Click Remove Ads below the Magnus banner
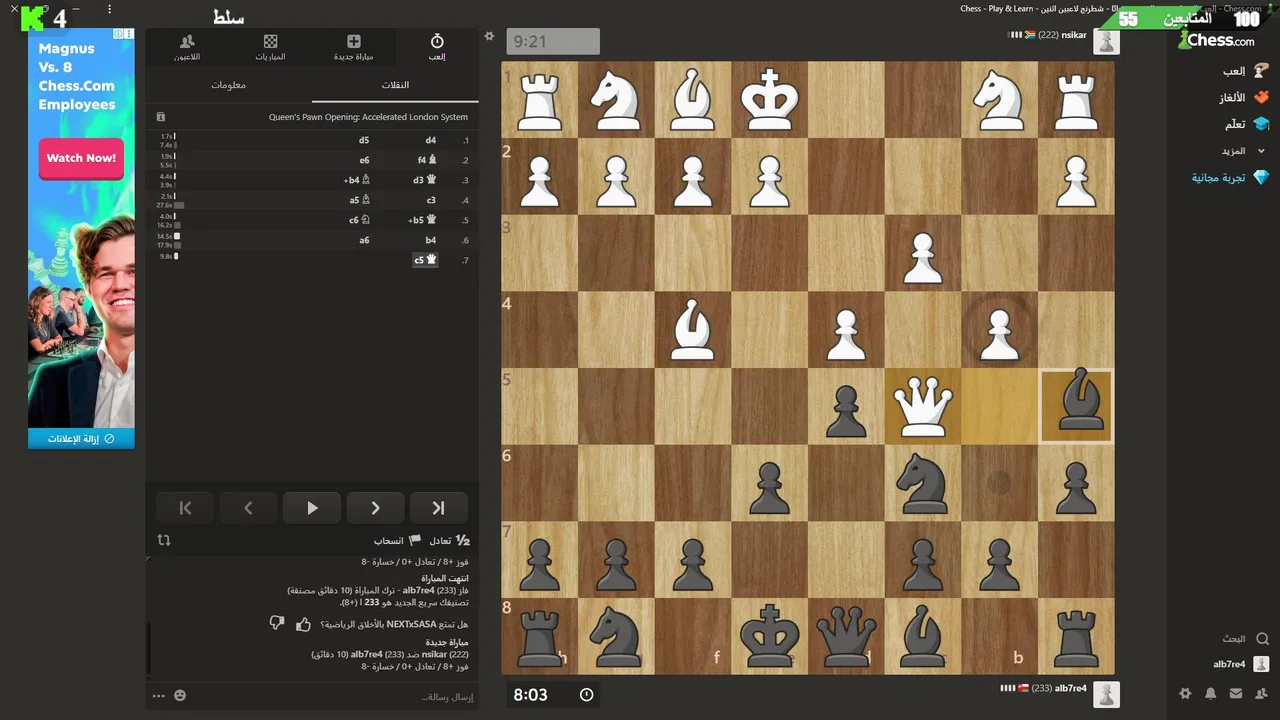Viewport: 1280px width, 720px height. click(x=81, y=438)
